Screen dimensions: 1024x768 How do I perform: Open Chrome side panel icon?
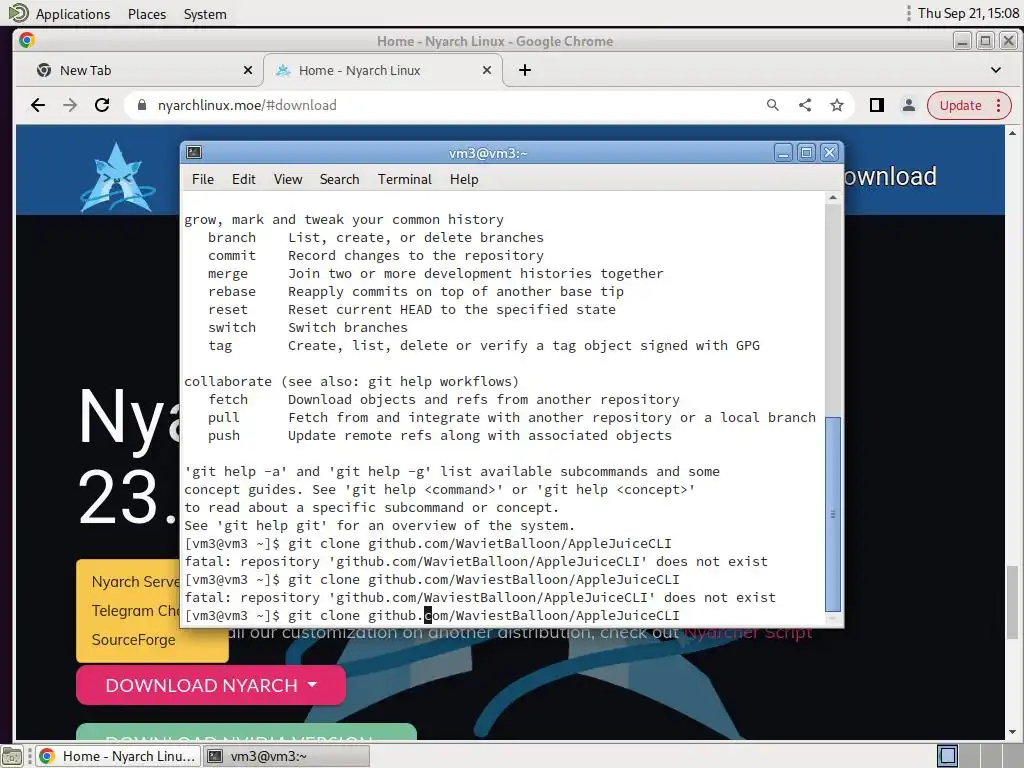click(x=876, y=105)
